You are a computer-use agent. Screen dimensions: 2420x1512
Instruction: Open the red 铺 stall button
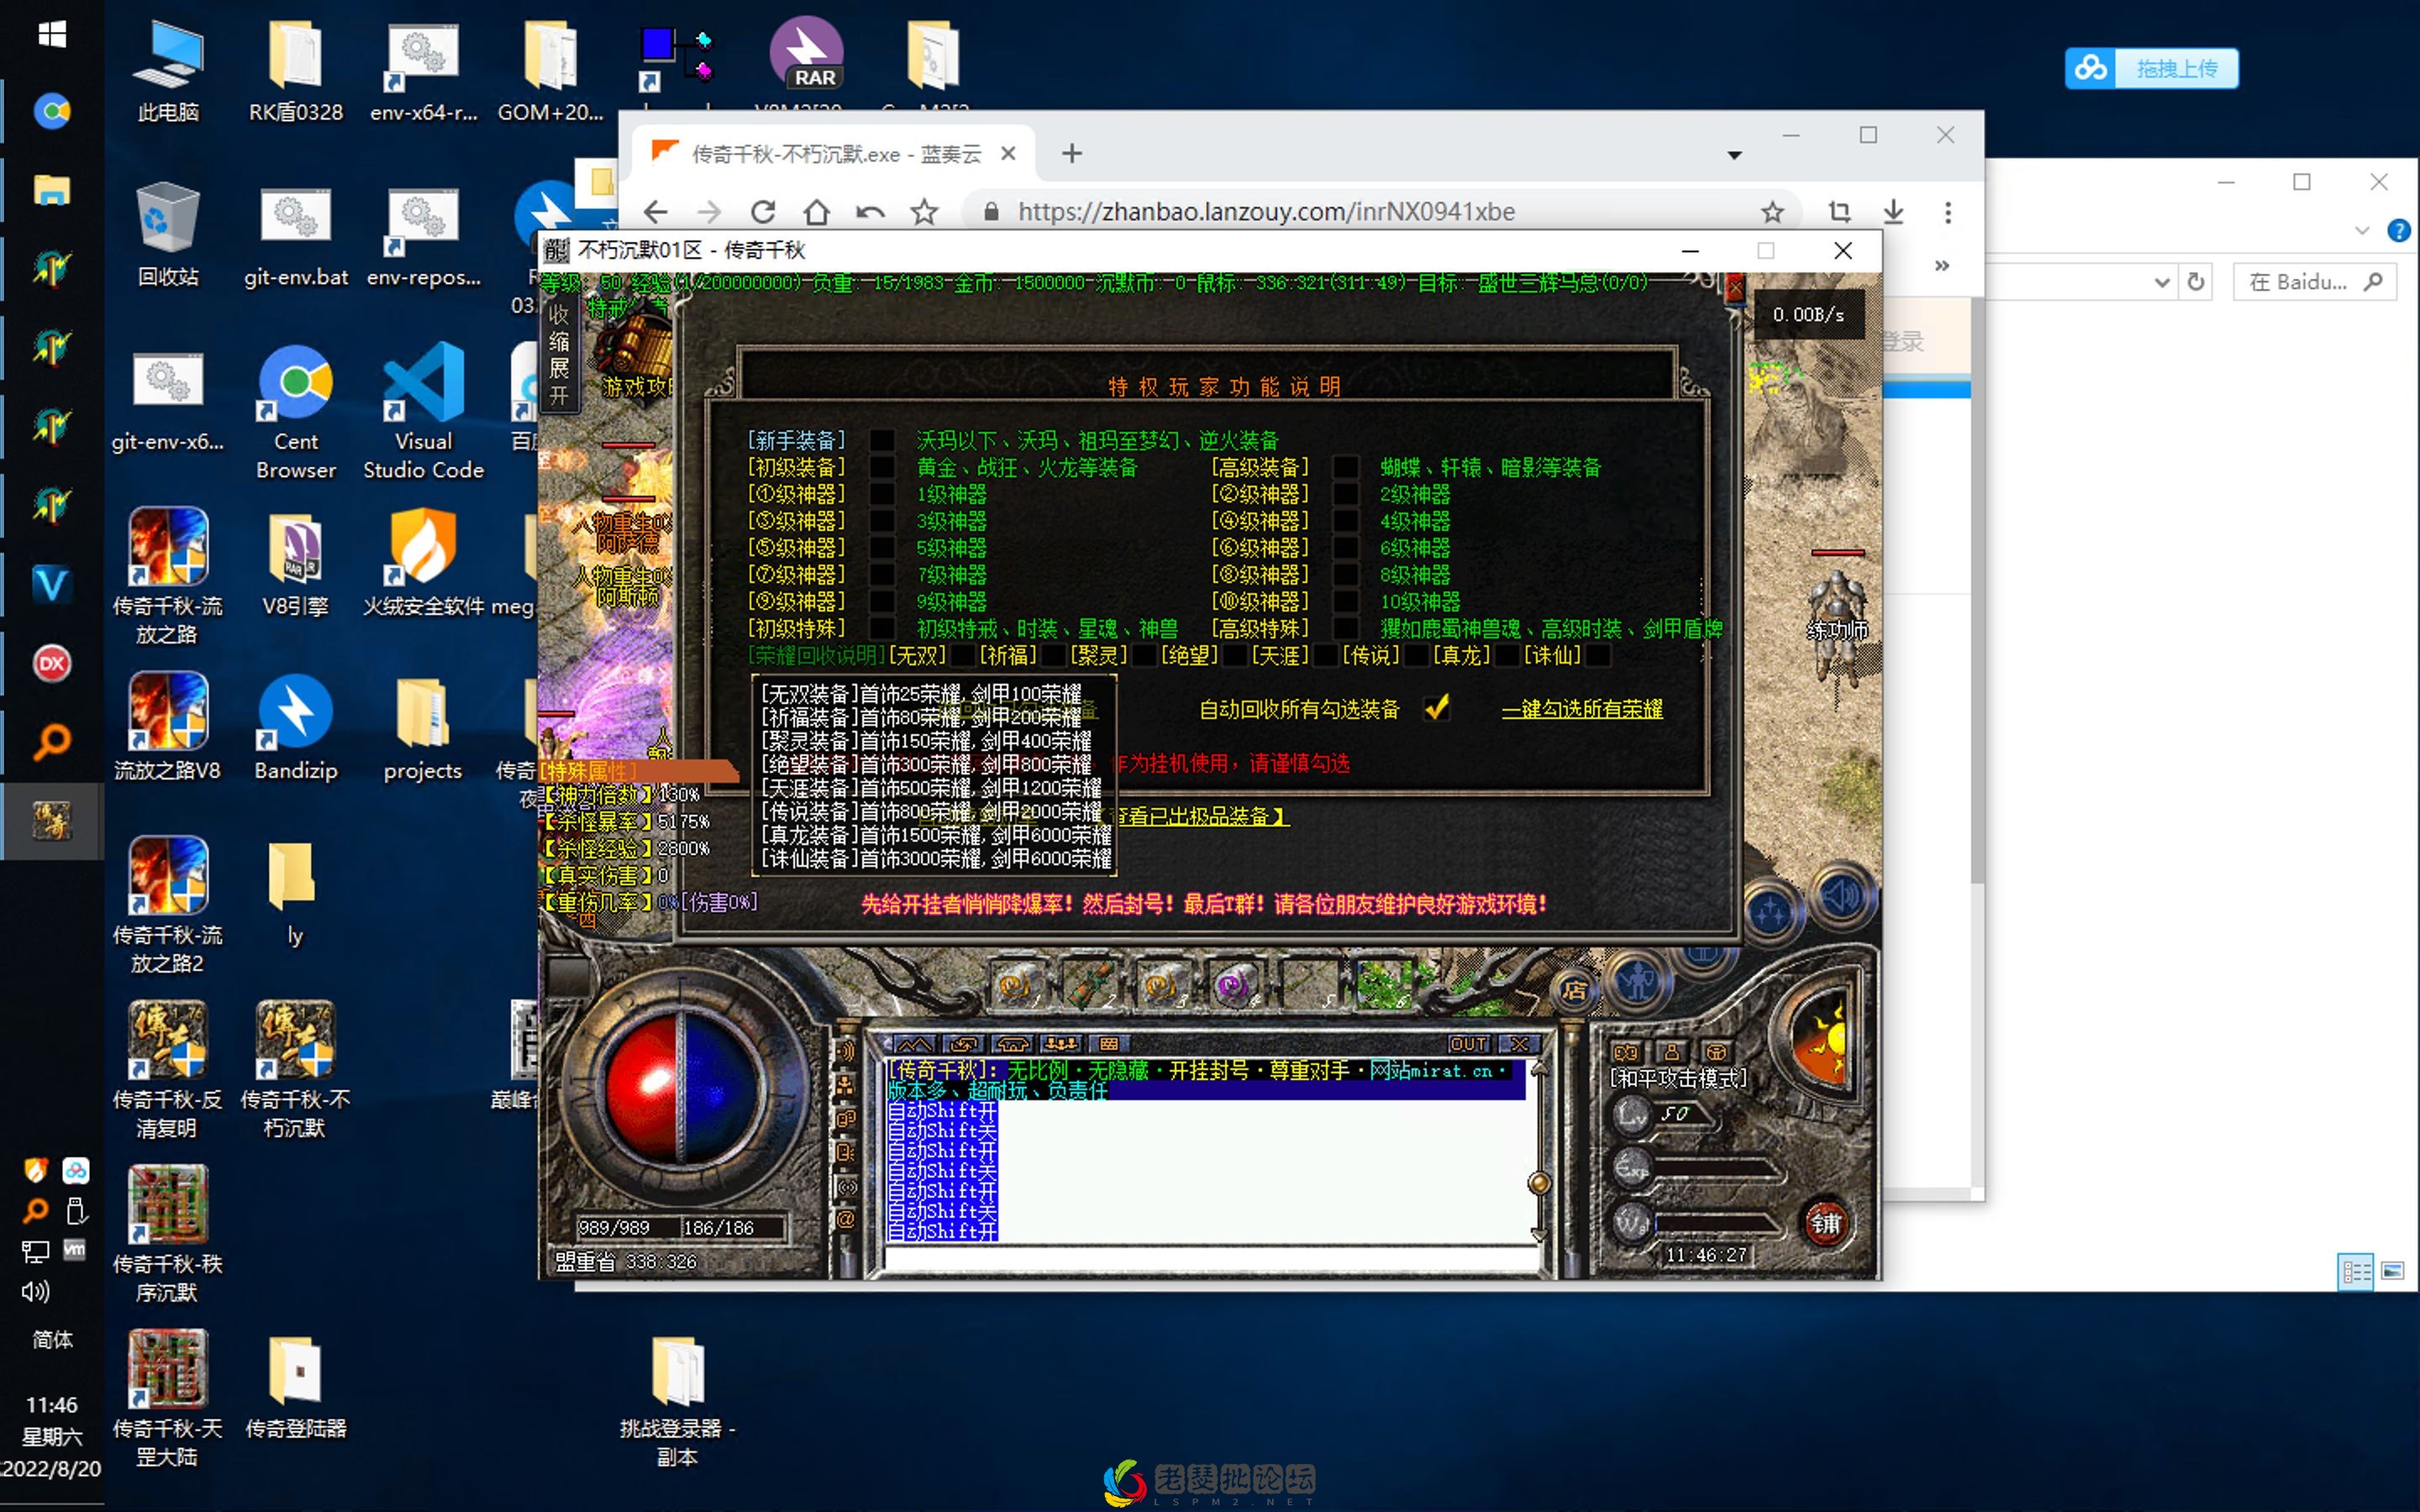point(1825,1223)
